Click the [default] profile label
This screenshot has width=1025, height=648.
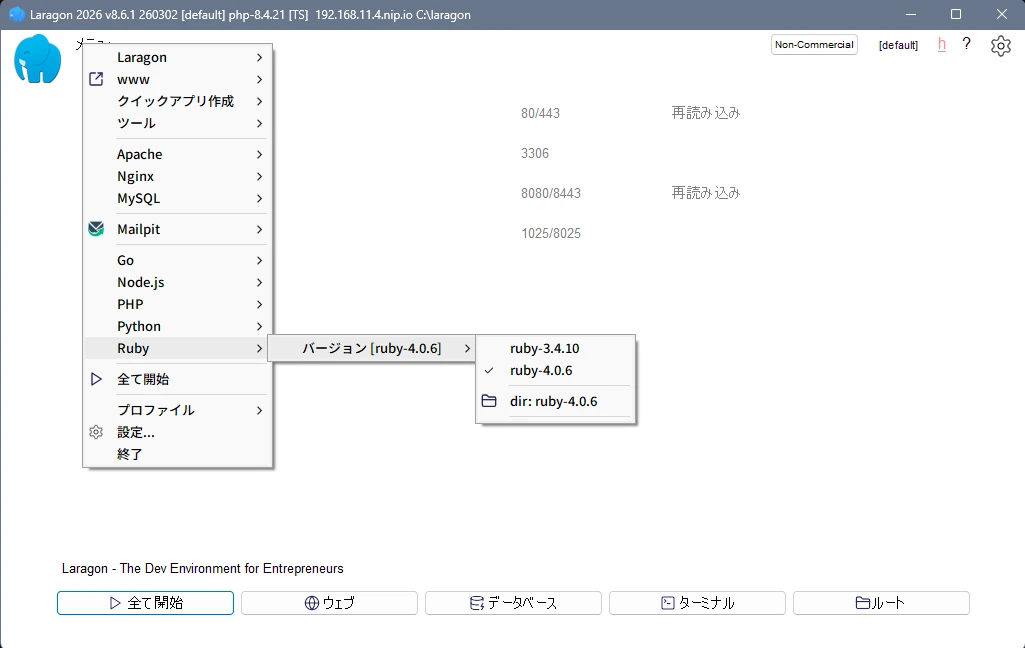[x=898, y=45]
